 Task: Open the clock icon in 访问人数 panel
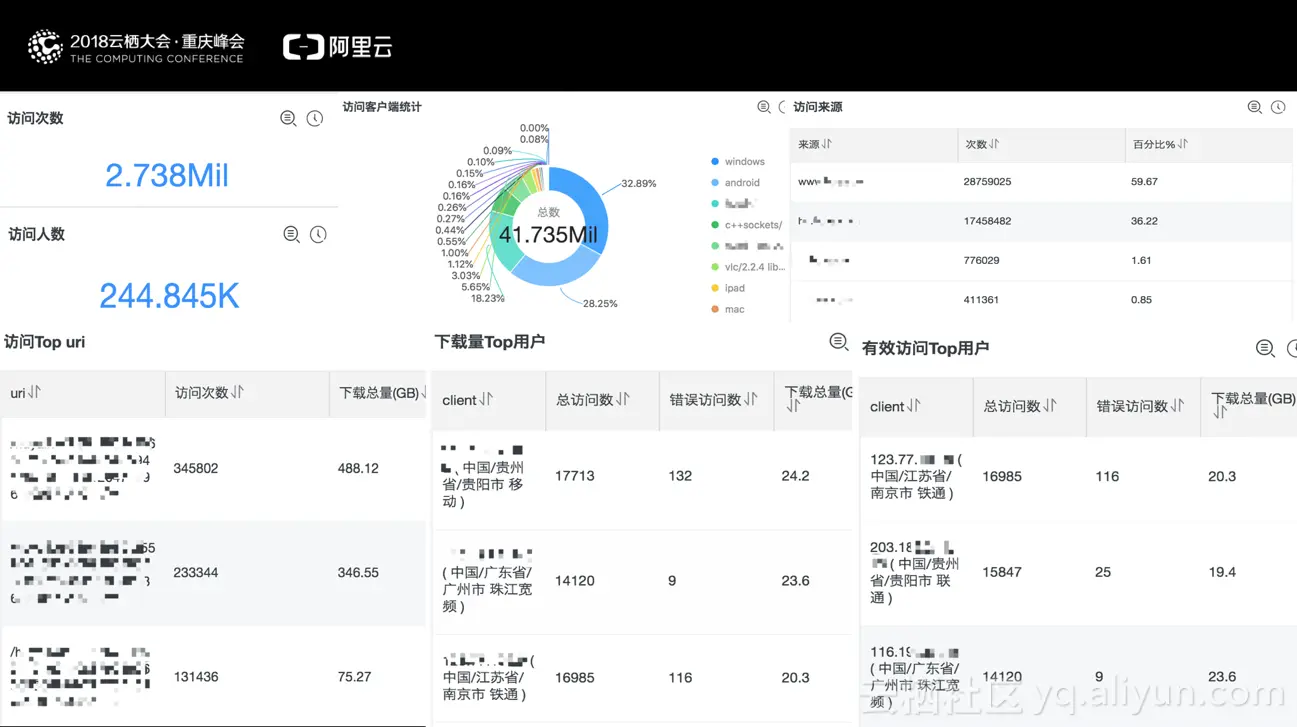pyautogui.click(x=318, y=234)
